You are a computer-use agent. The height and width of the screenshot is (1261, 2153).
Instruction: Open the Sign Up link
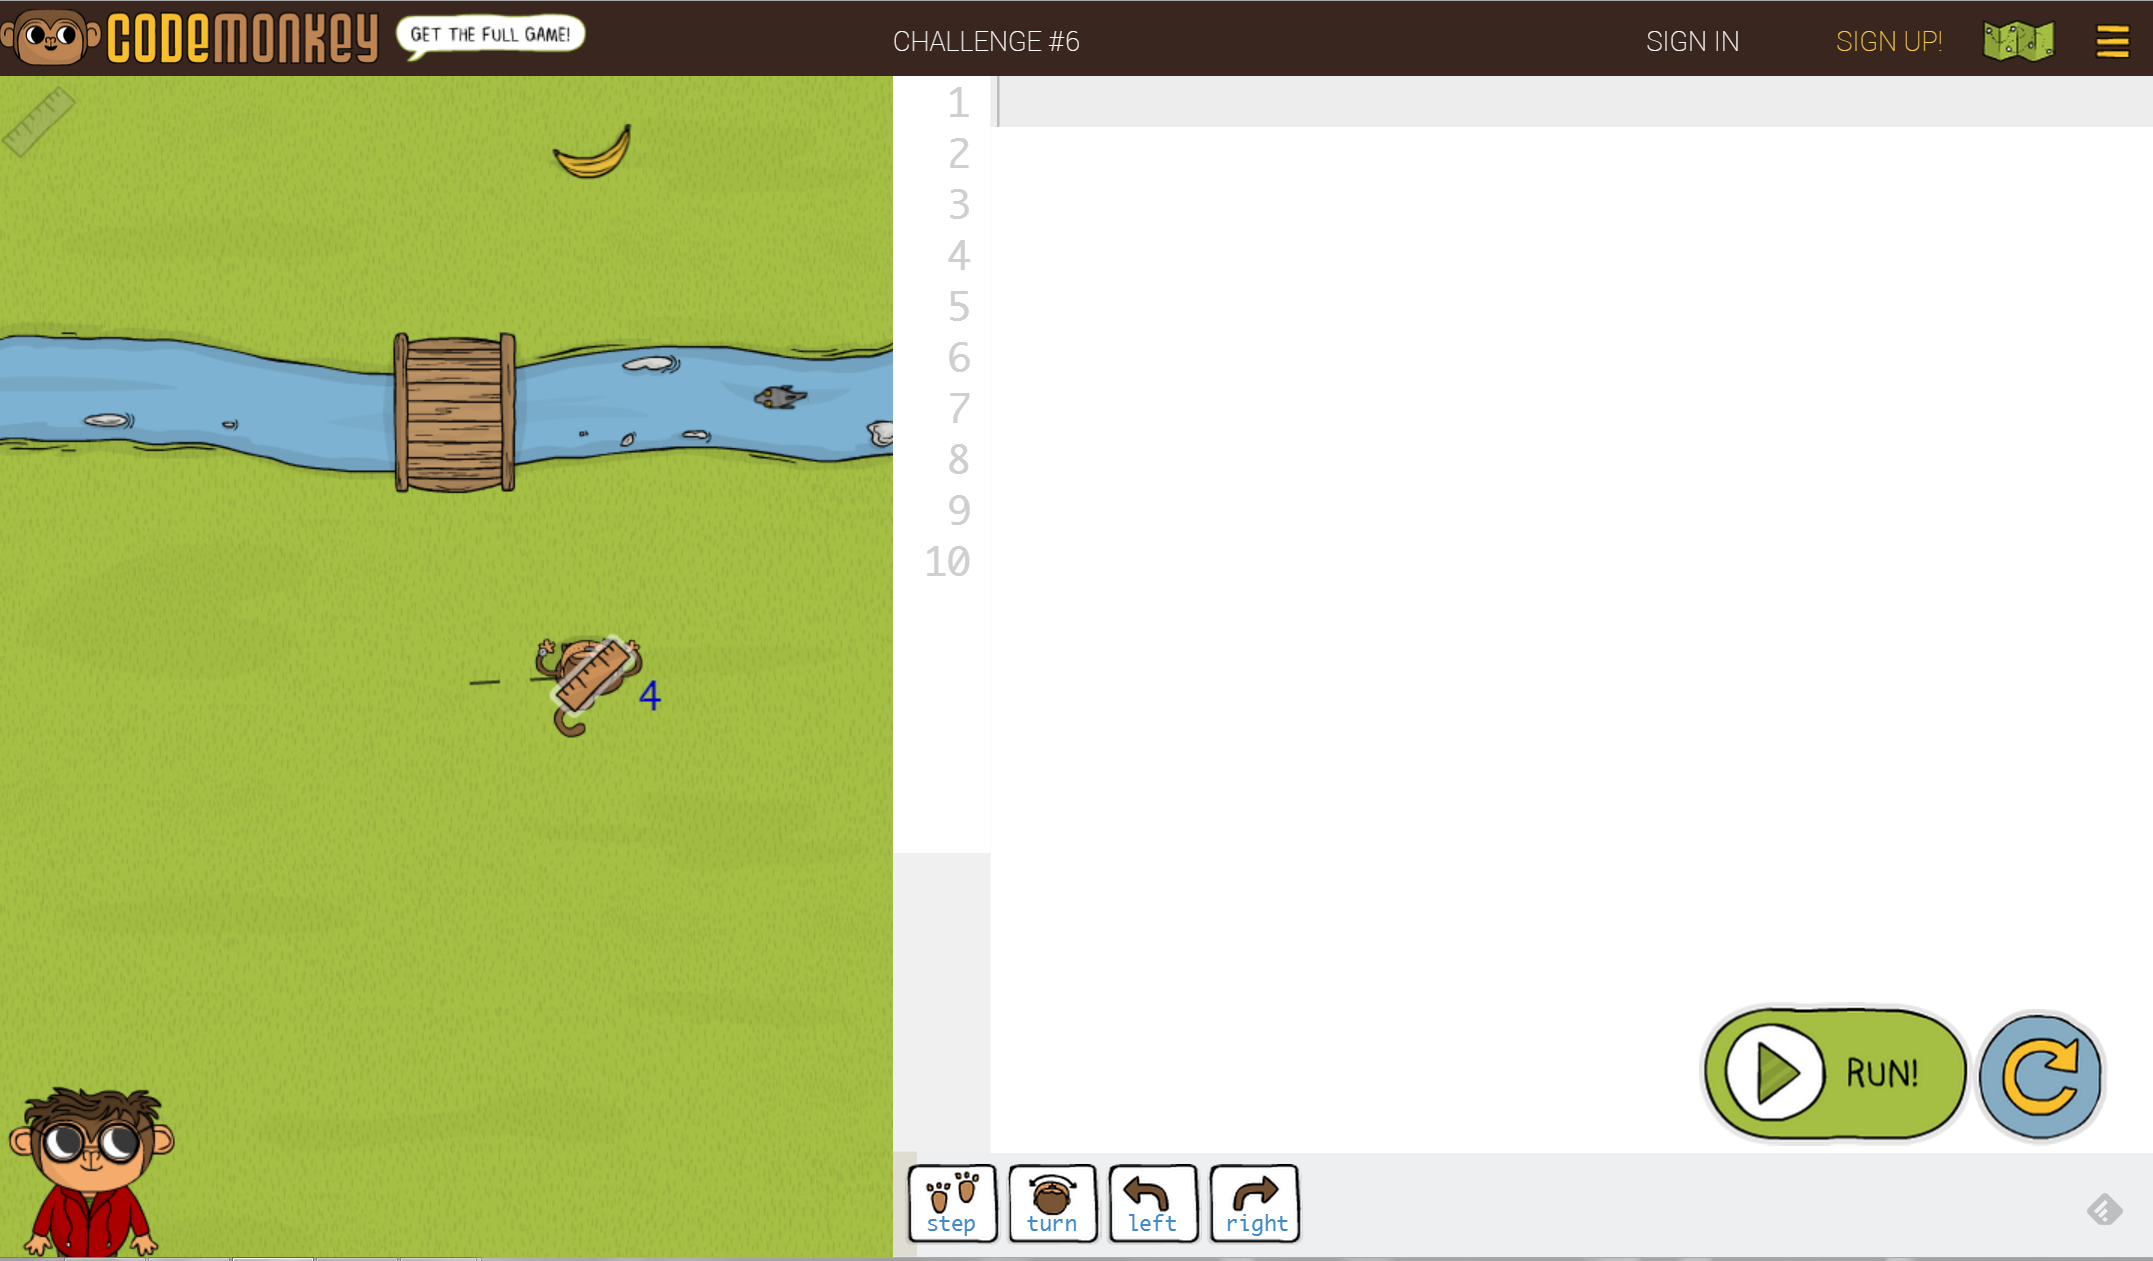tap(1888, 41)
